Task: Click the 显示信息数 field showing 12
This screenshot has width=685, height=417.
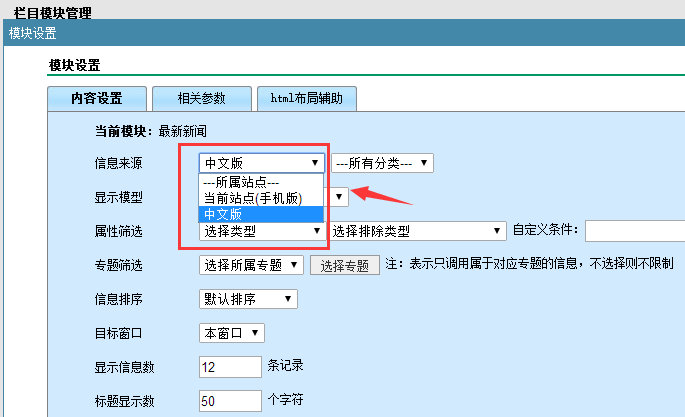Action: pos(230,367)
